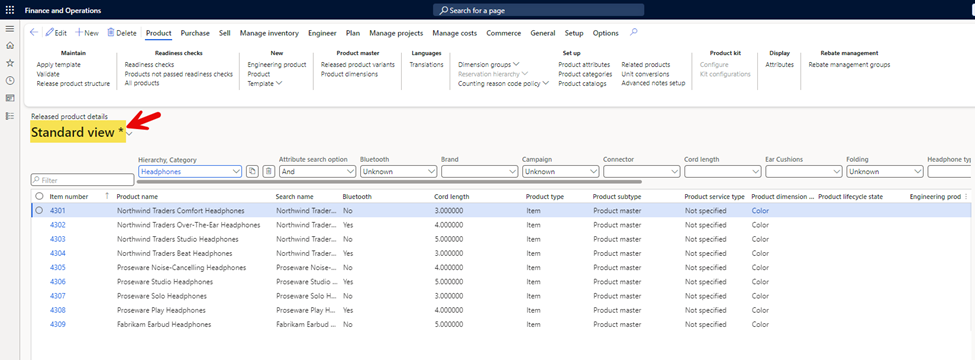Open Workspaces icon in sidebar
The height and width of the screenshot is (360, 975).
9,98
